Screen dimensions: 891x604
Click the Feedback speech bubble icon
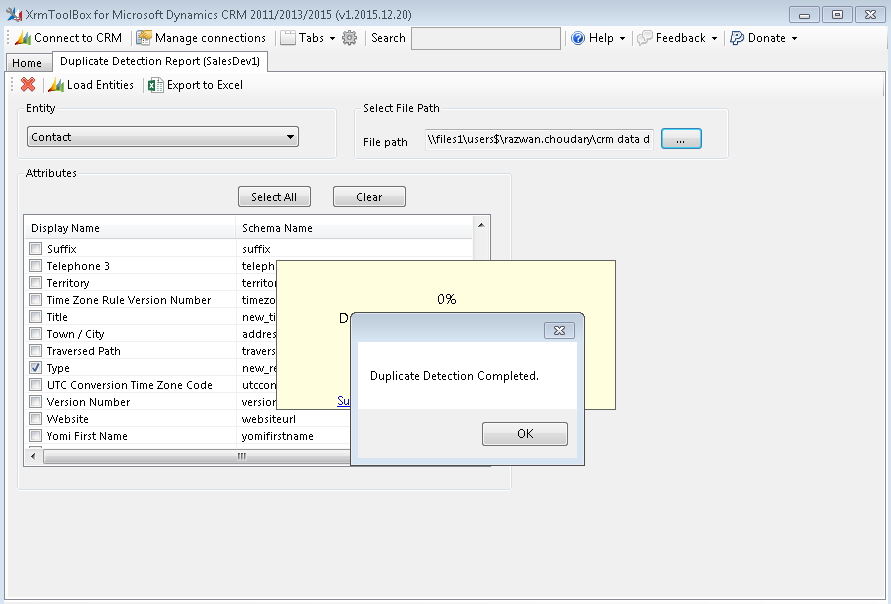pyautogui.click(x=645, y=38)
